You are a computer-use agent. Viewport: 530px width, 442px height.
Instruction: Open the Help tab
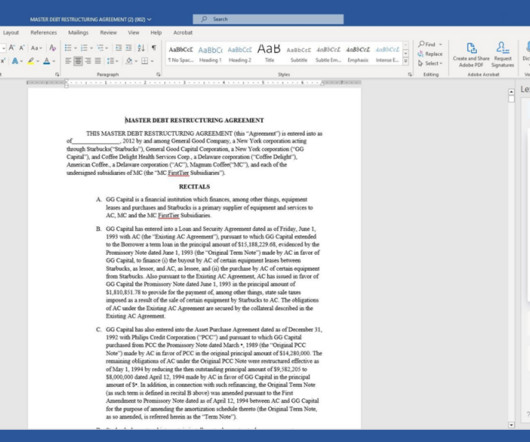pos(156,32)
